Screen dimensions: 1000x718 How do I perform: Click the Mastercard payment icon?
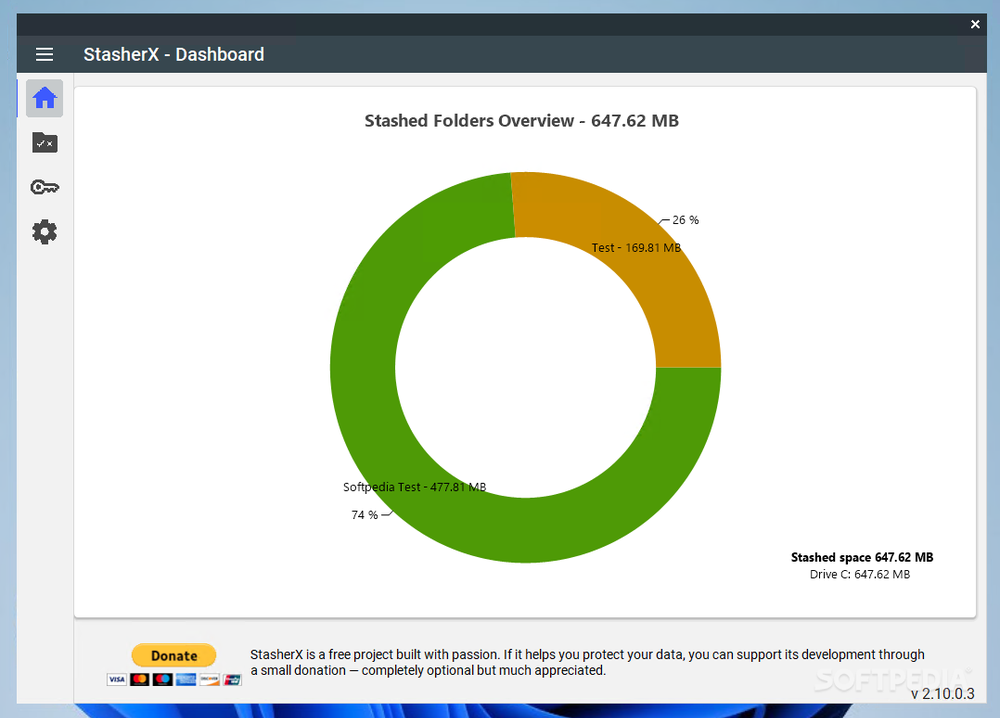click(x=140, y=679)
